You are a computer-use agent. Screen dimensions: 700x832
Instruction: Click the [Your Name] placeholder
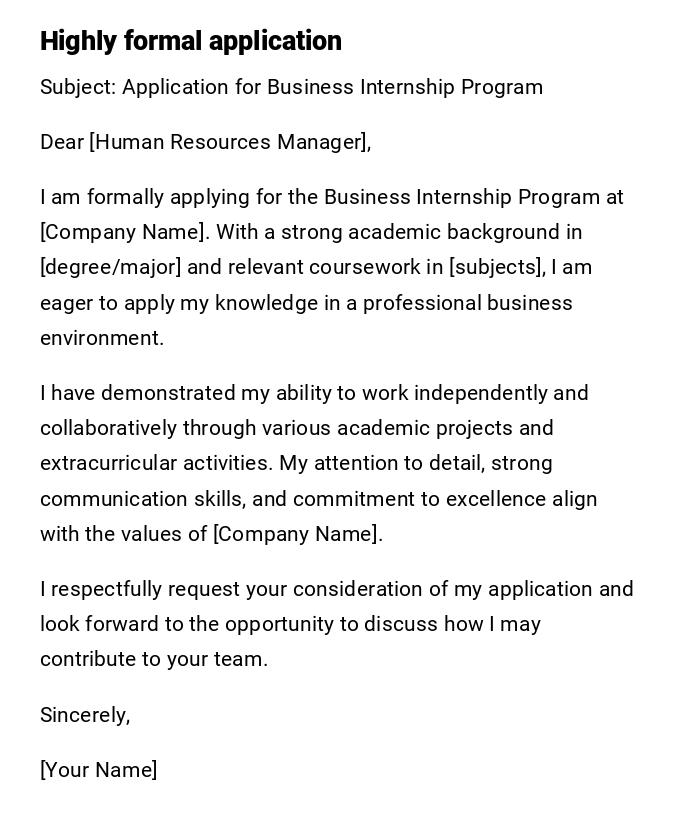tap(99, 770)
